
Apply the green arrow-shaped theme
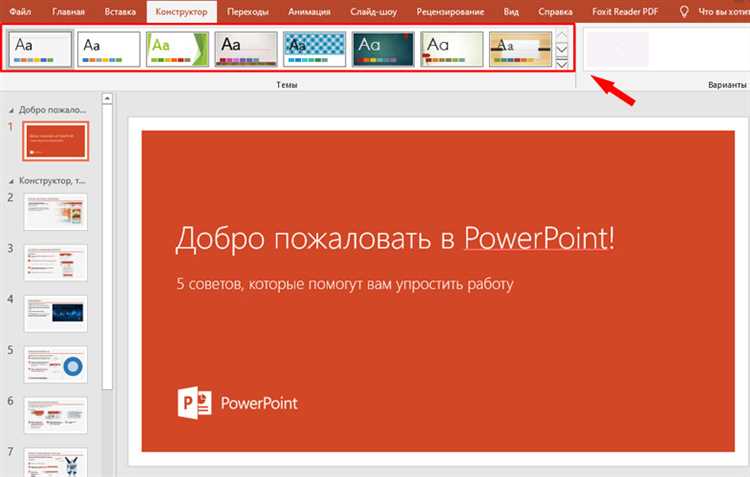[x=177, y=49]
